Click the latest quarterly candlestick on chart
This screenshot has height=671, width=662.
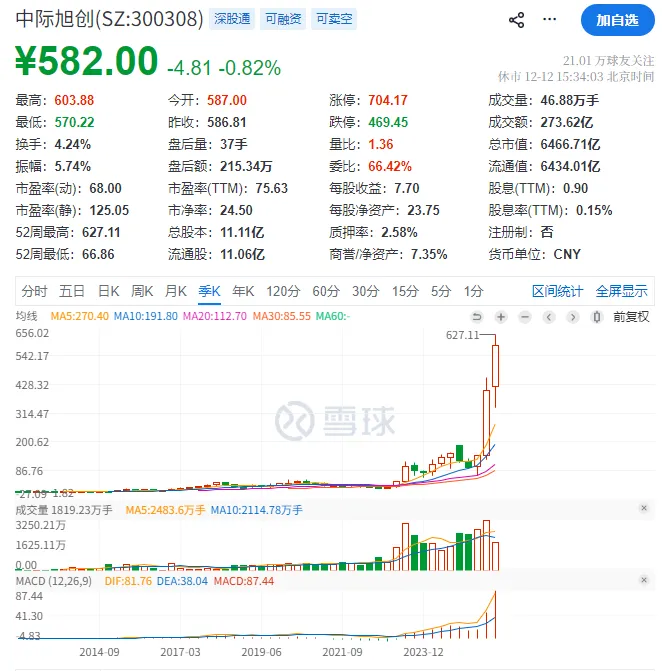(x=496, y=366)
